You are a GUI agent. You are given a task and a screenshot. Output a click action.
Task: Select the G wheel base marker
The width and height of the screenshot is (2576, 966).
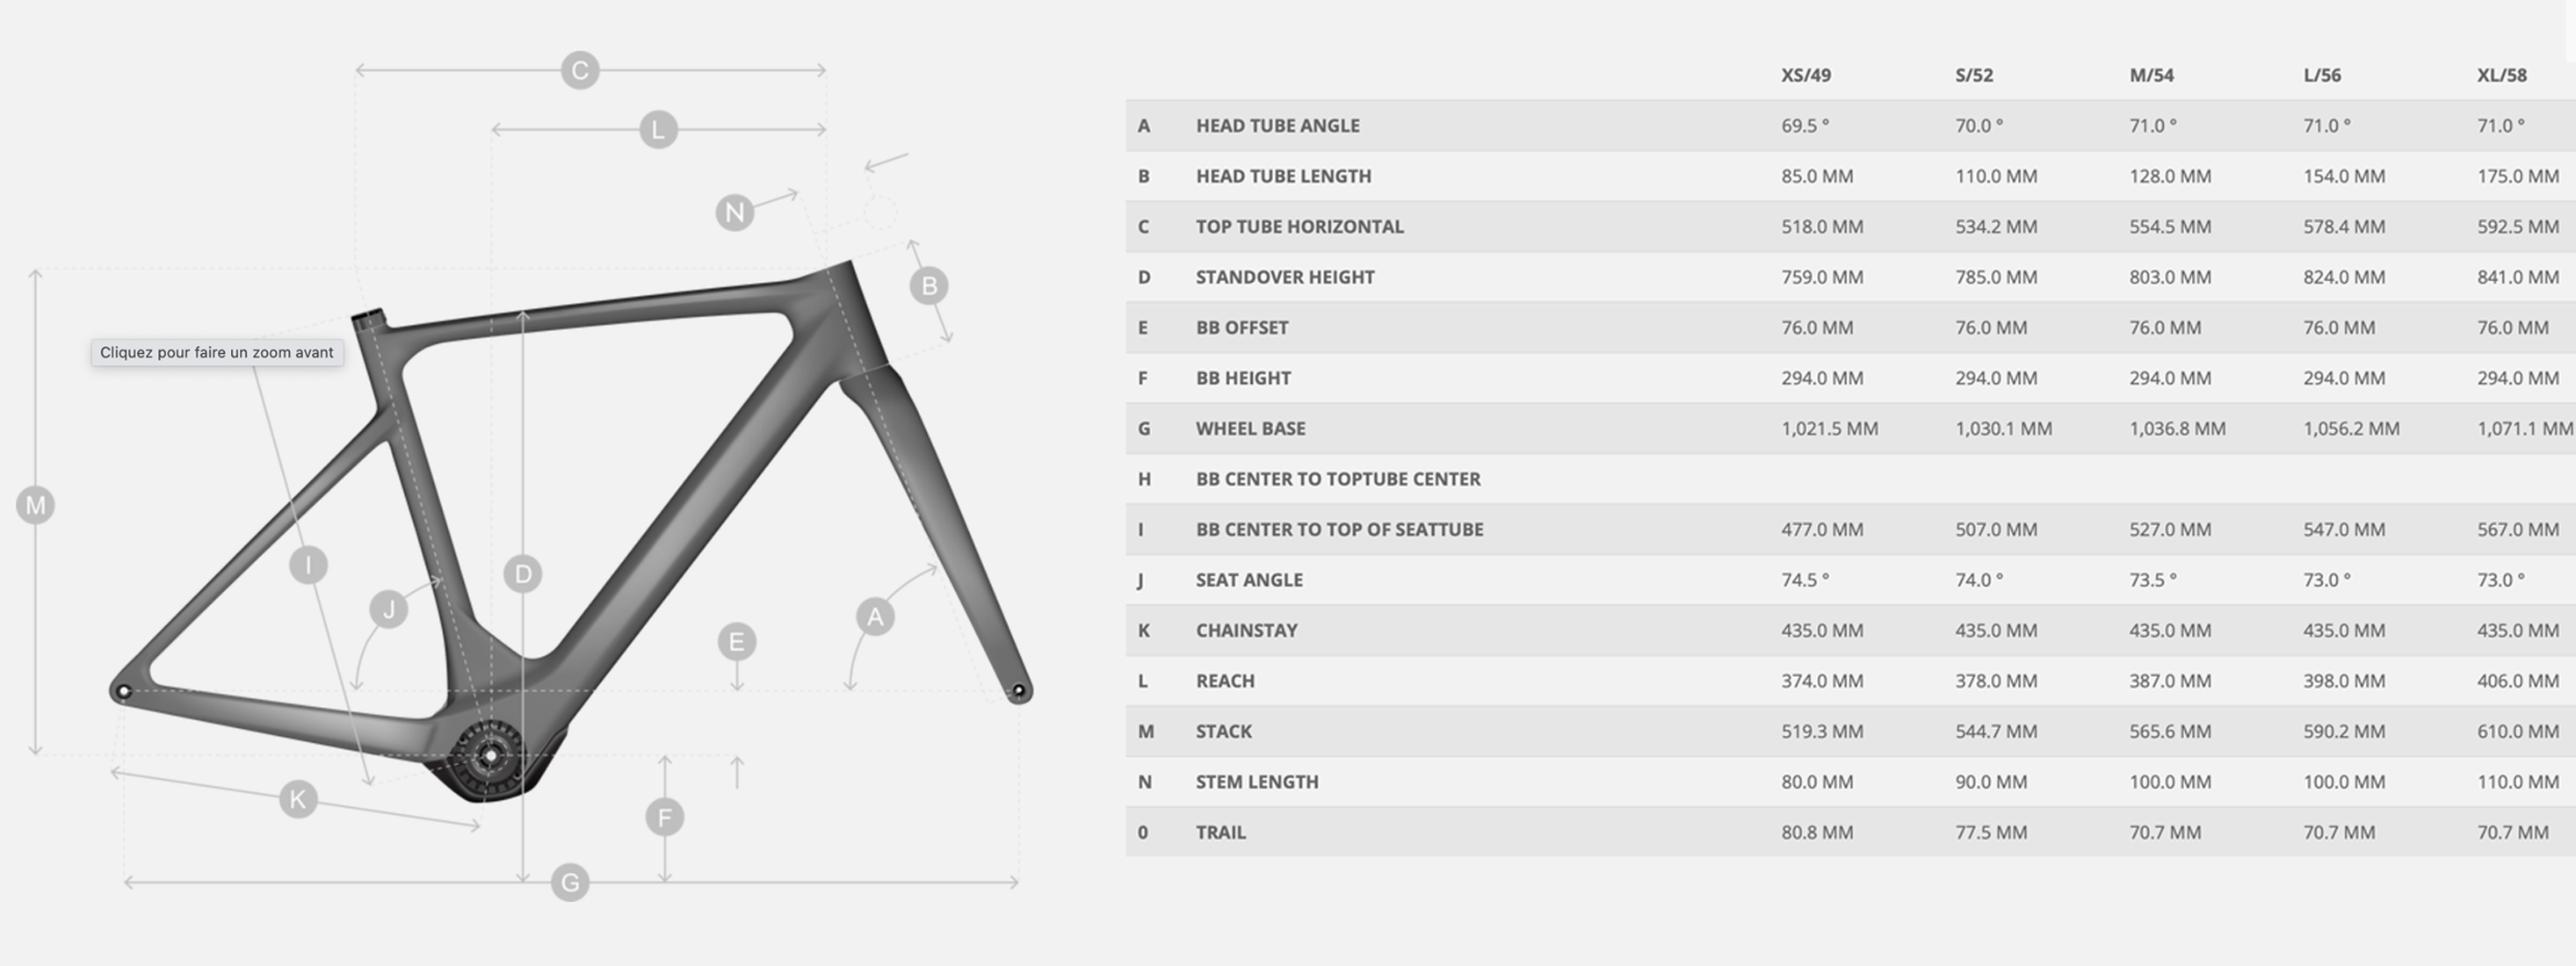(x=570, y=883)
